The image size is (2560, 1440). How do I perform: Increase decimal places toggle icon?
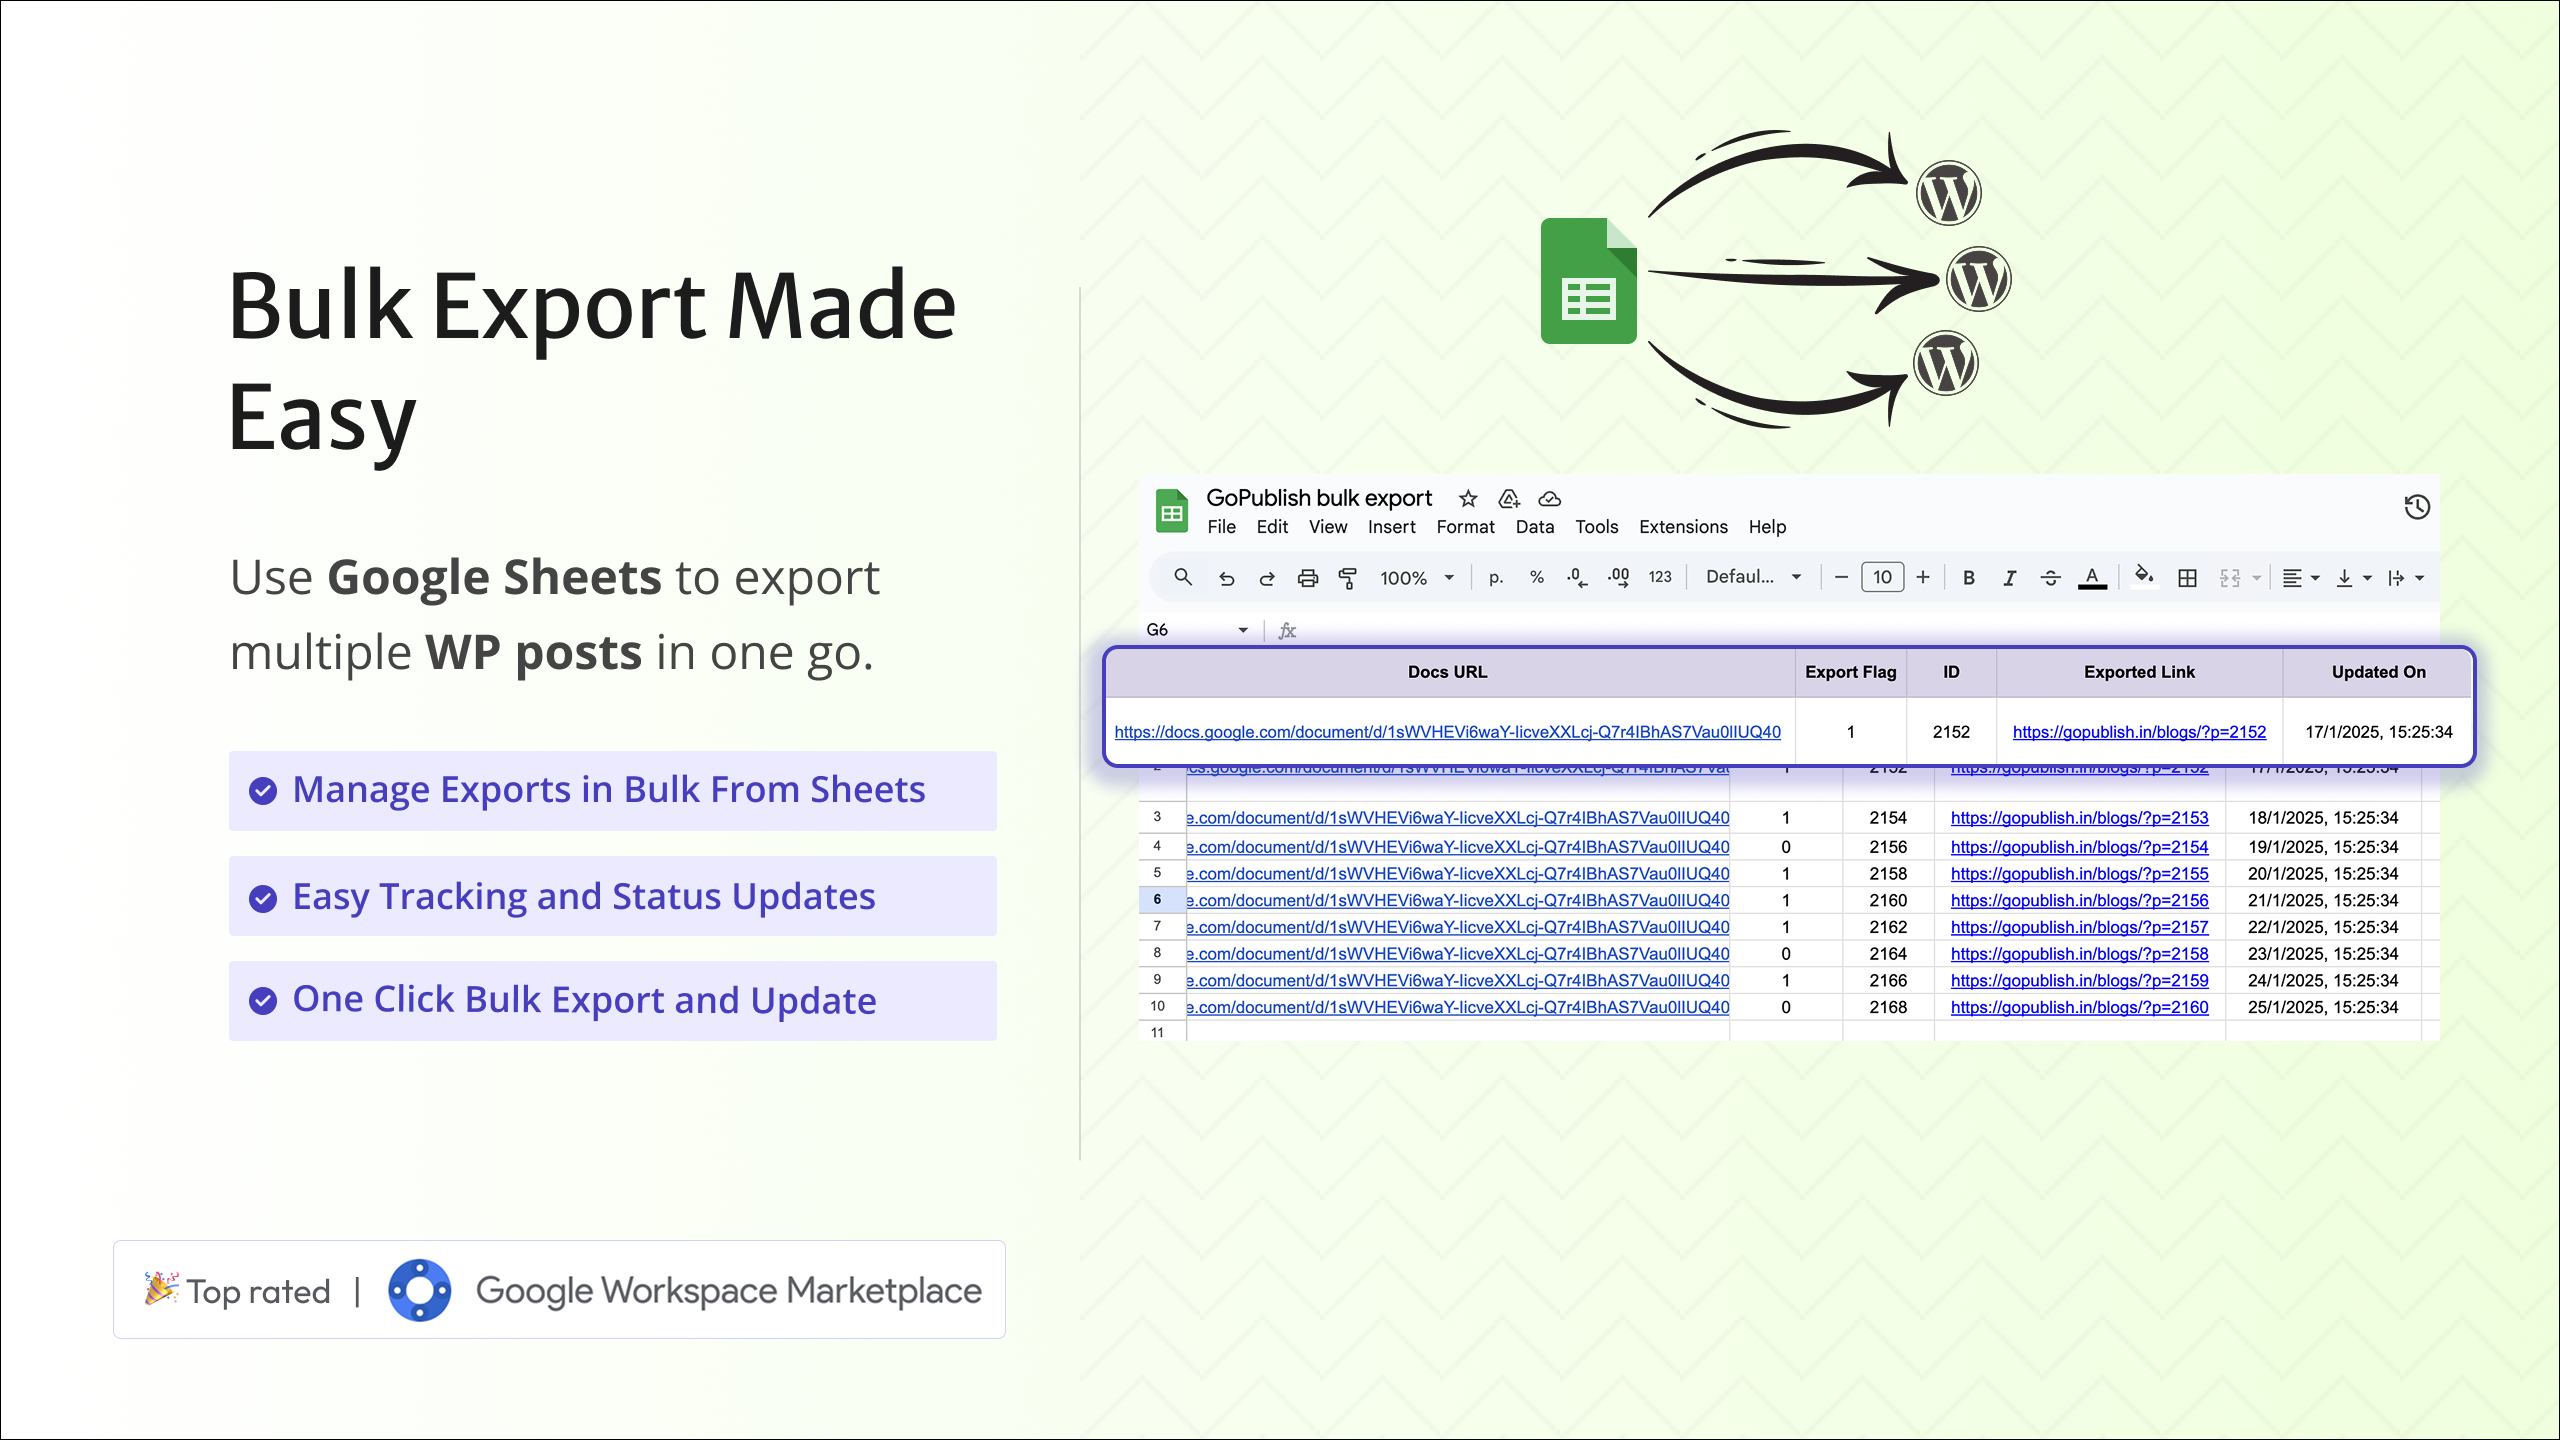click(x=1618, y=577)
